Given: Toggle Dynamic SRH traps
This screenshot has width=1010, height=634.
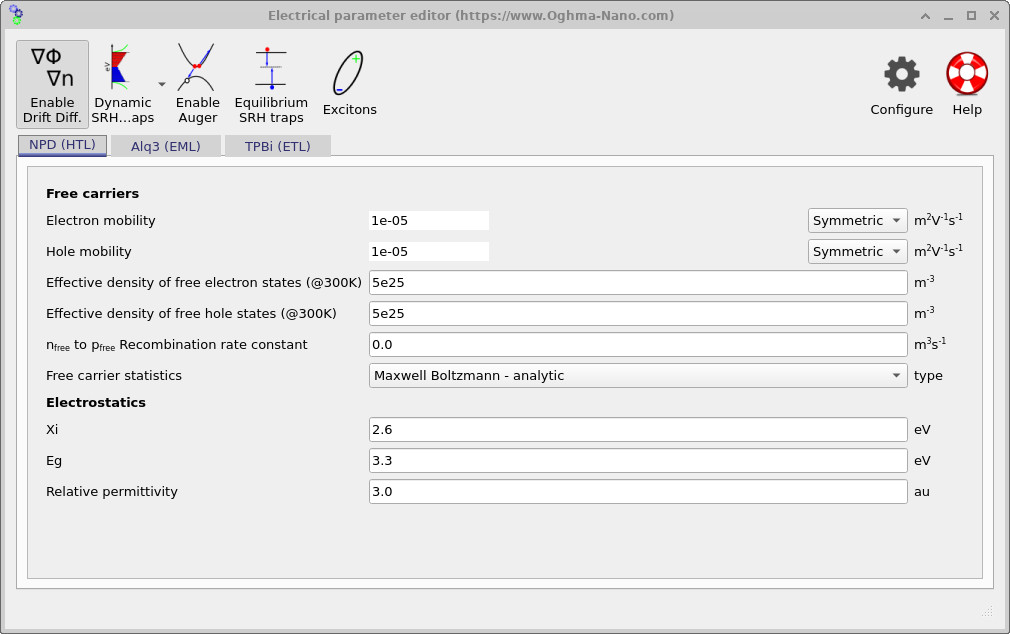Looking at the screenshot, I should click(122, 80).
